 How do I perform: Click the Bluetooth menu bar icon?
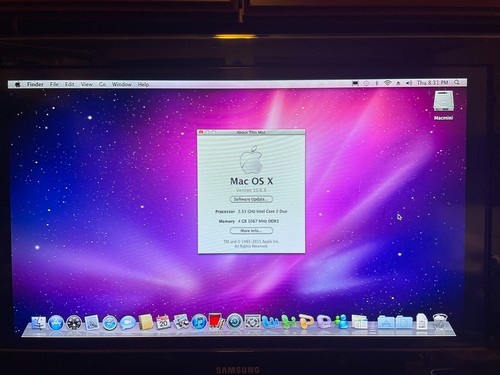tap(377, 83)
